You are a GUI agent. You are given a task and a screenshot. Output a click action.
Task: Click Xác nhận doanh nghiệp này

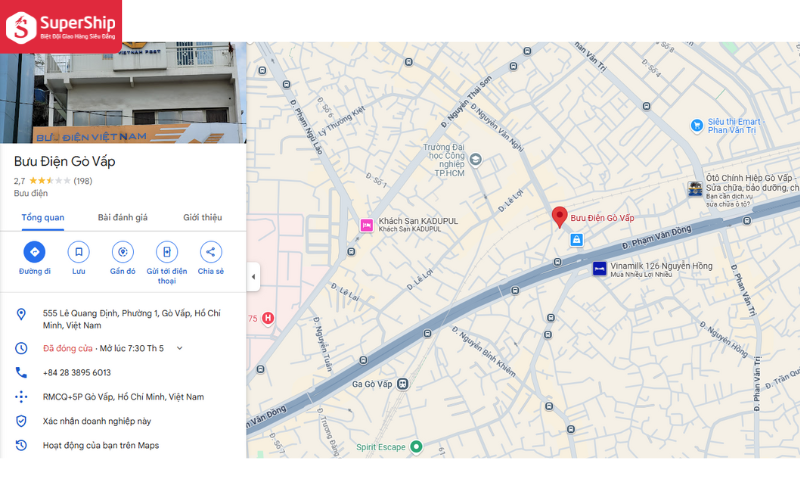(x=97, y=421)
